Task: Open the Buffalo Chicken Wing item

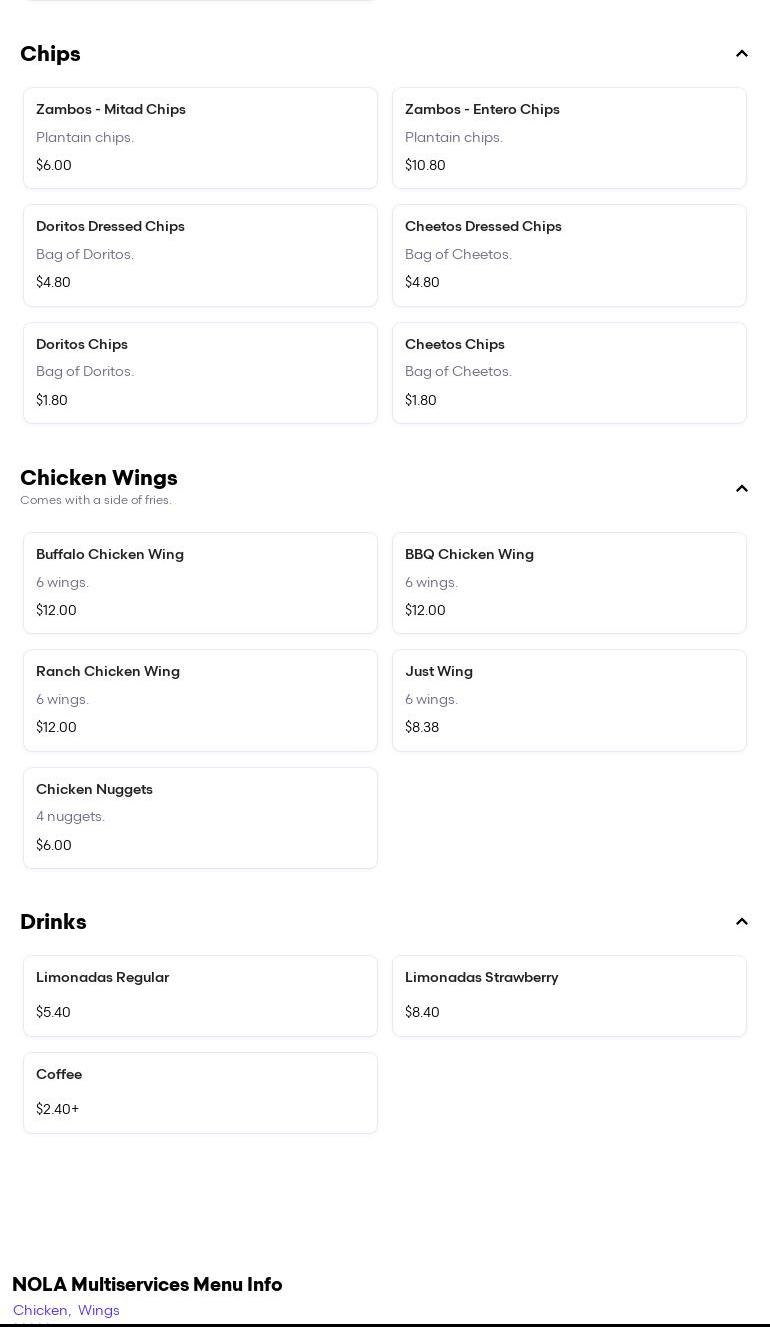Action: tap(200, 583)
